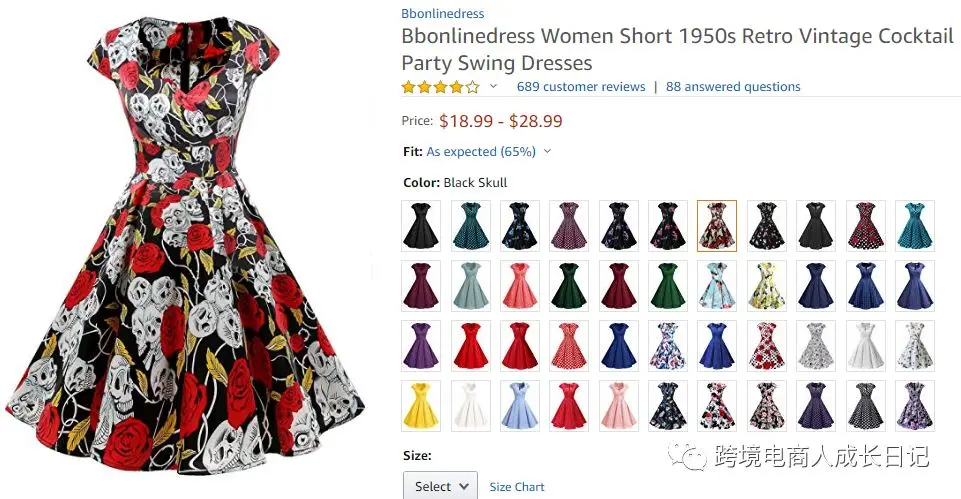Pick the first solid black dress swatch
This screenshot has width=961, height=499.
point(421,226)
